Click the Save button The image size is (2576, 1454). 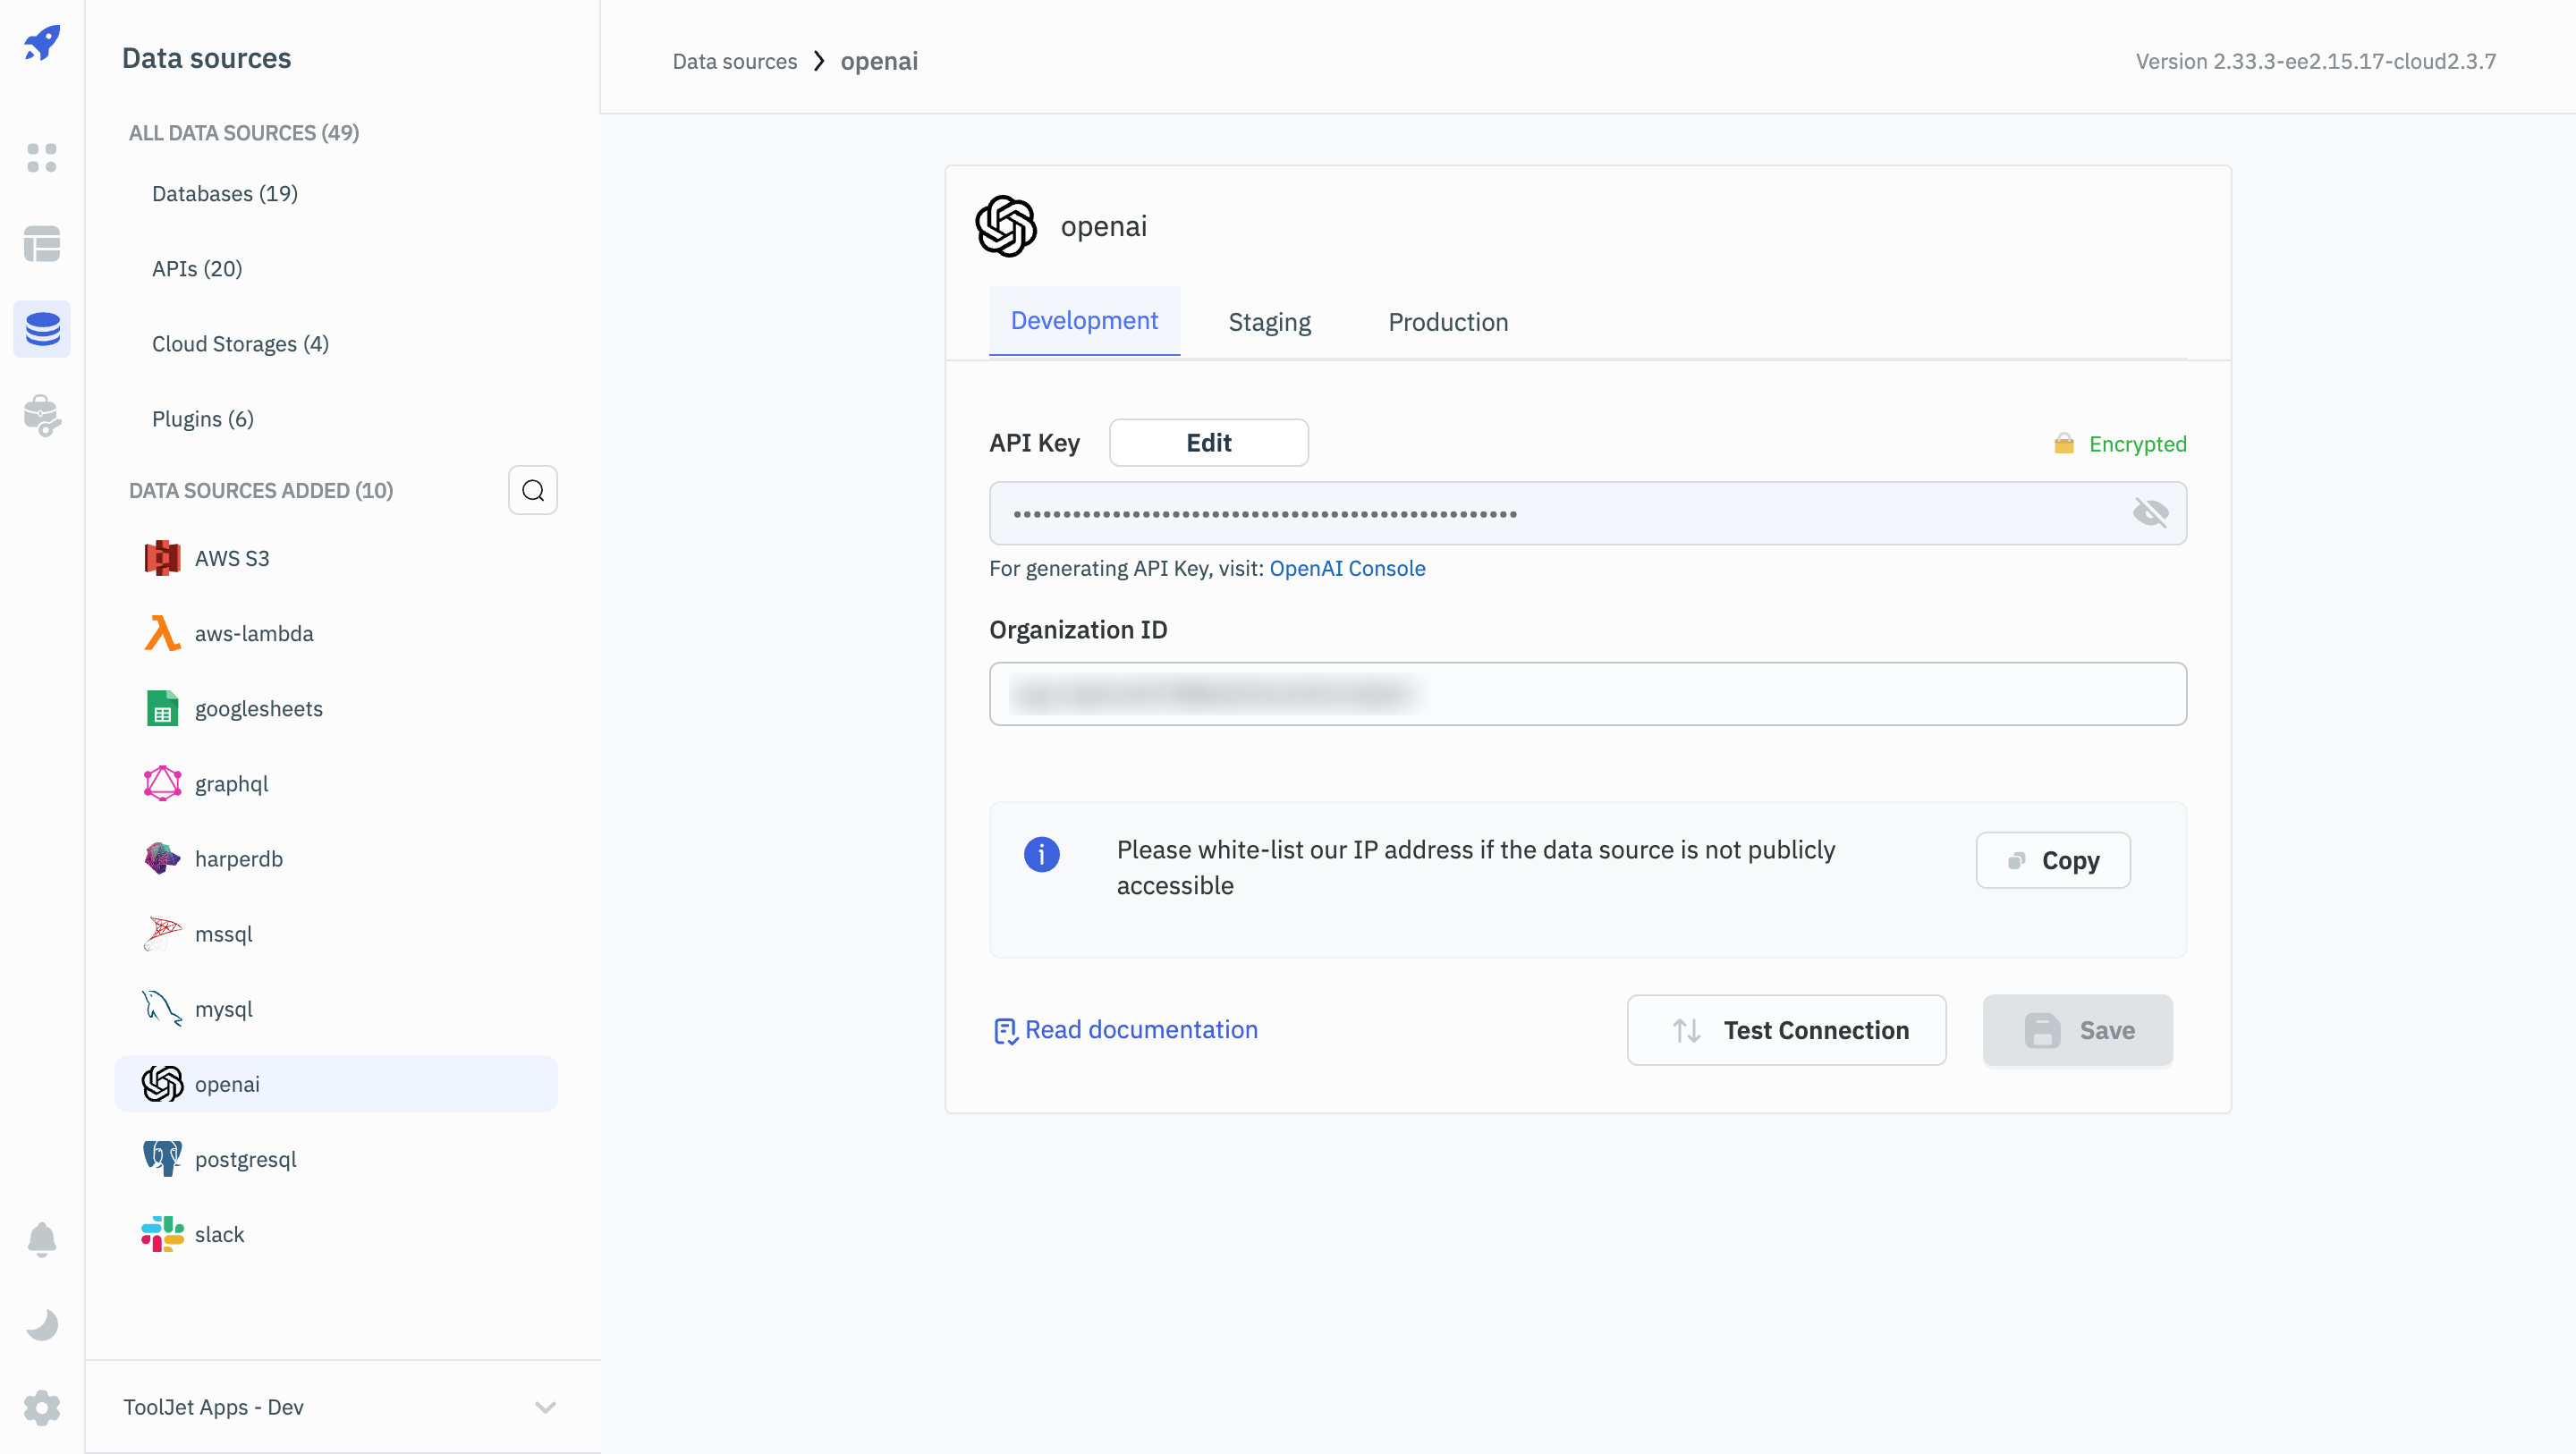2078,1030
